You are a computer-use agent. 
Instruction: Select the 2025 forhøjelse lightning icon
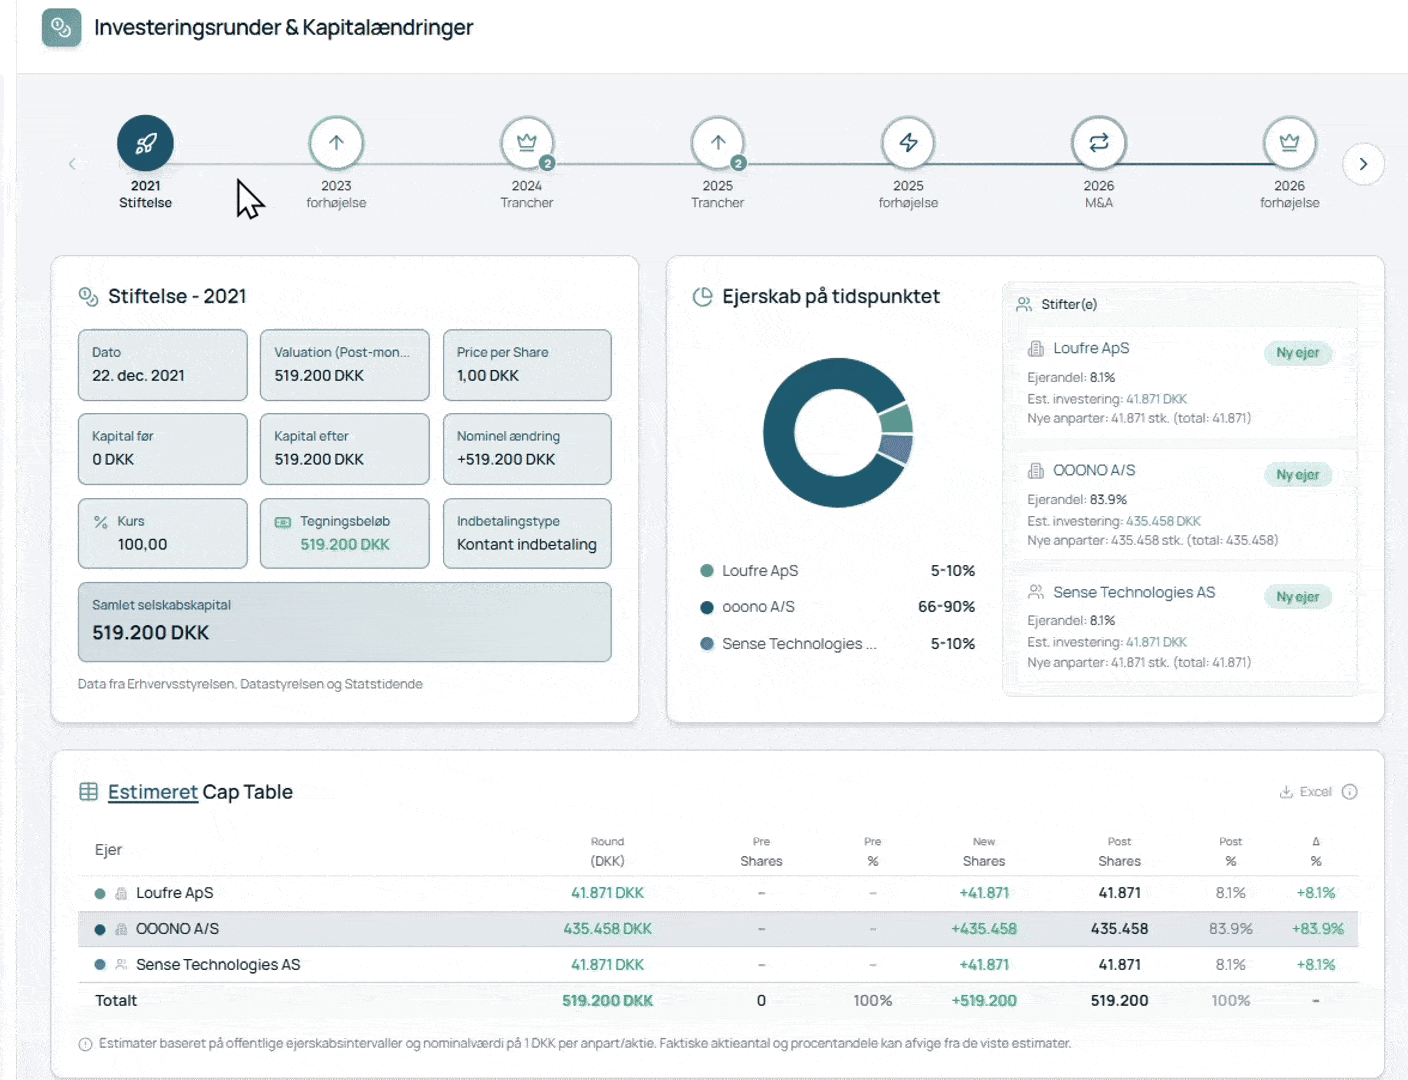(908, 142)
